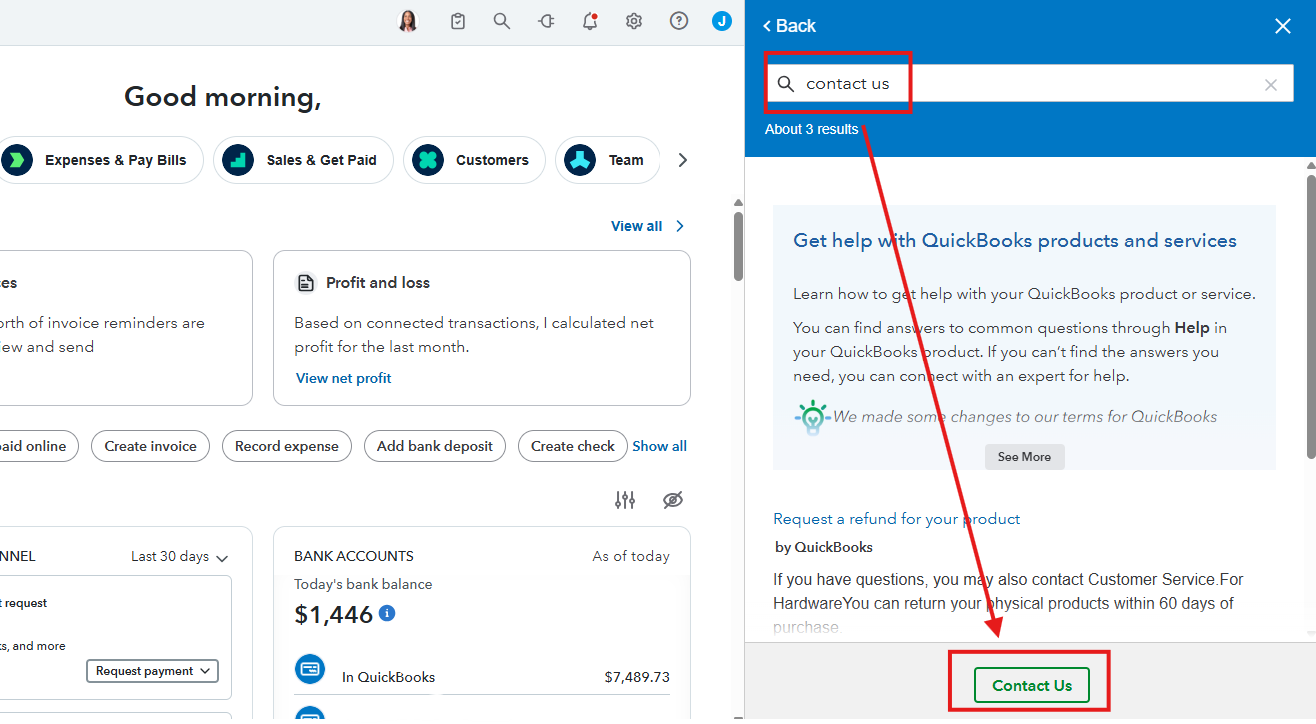Open Get help with QuickBooks products article
The width and height of the screenshot is (1316, 724).
pyautogui.click(x=1015, y=241)
